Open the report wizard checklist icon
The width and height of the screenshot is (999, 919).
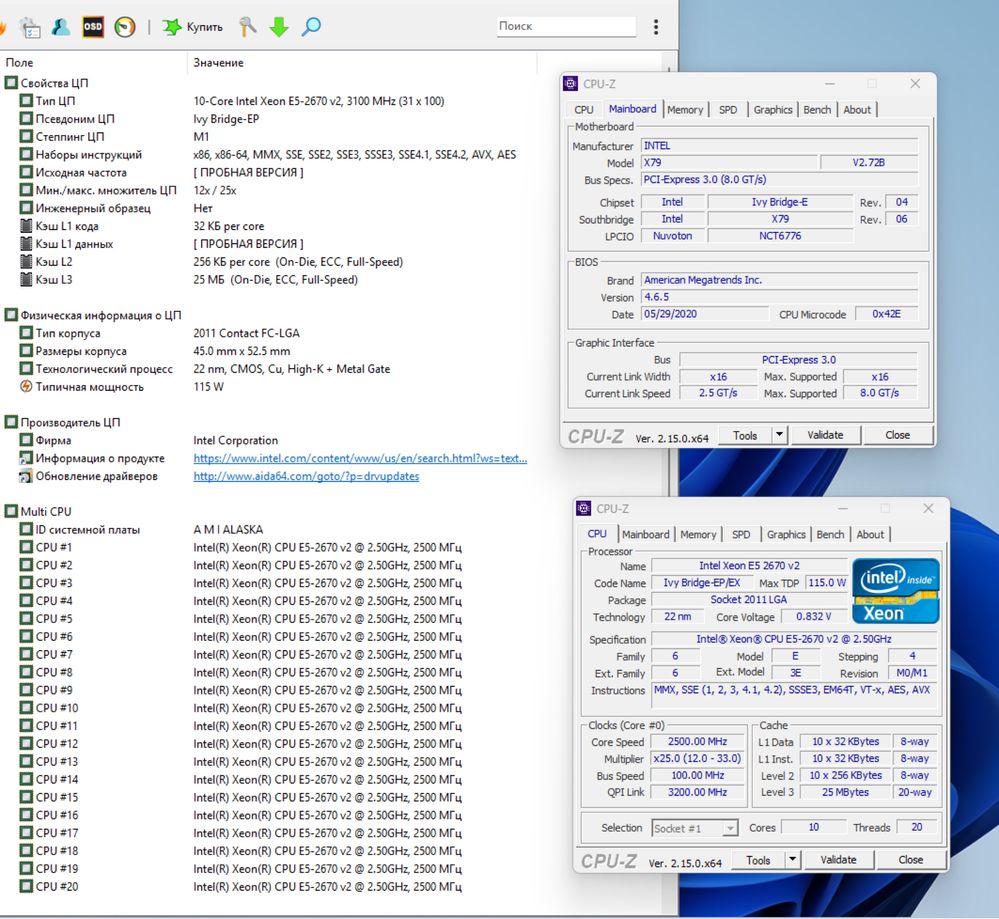tap(30, 27)
